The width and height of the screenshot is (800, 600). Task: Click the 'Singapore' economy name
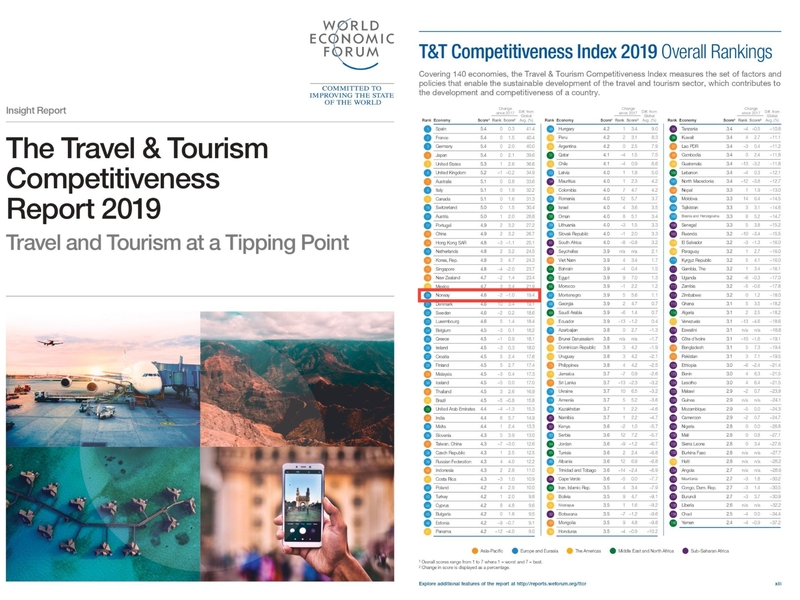tap(445, 269)
